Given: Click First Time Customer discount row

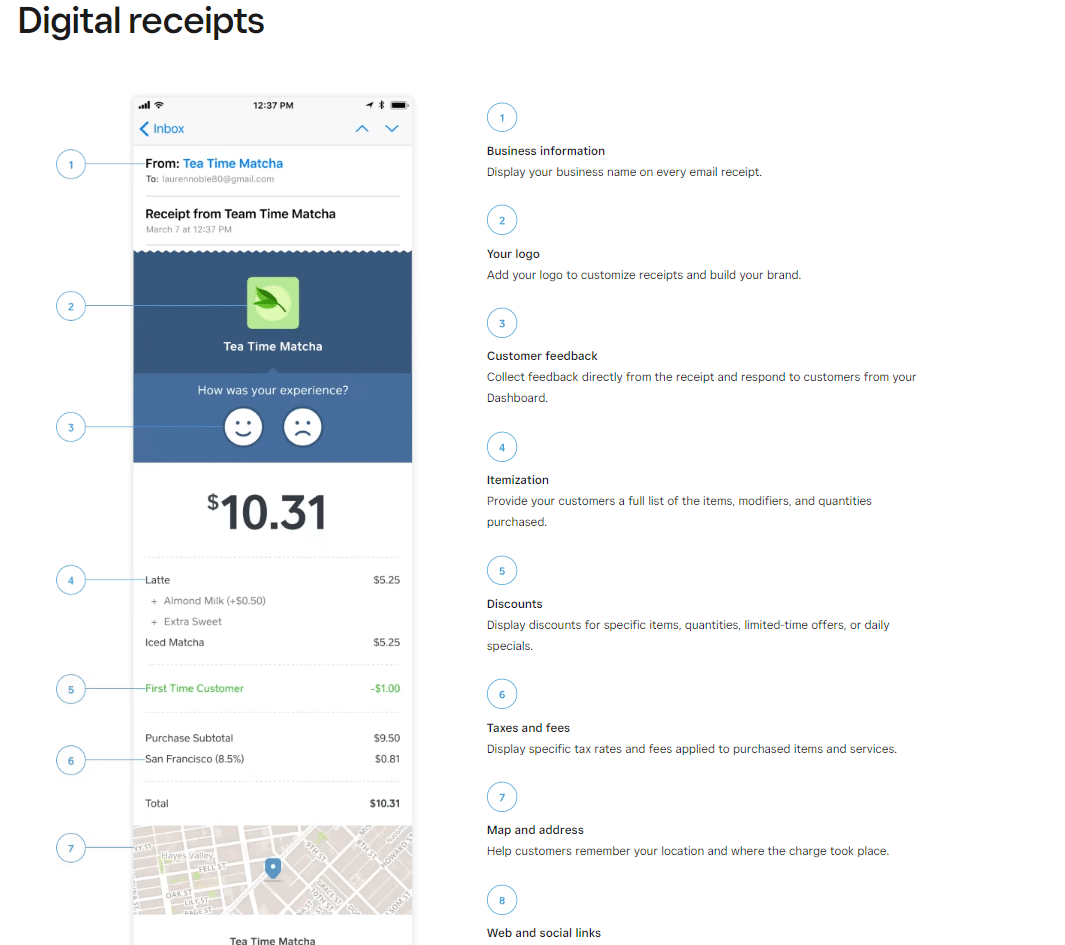Looking at the screenshot, I should pos(272,688).
